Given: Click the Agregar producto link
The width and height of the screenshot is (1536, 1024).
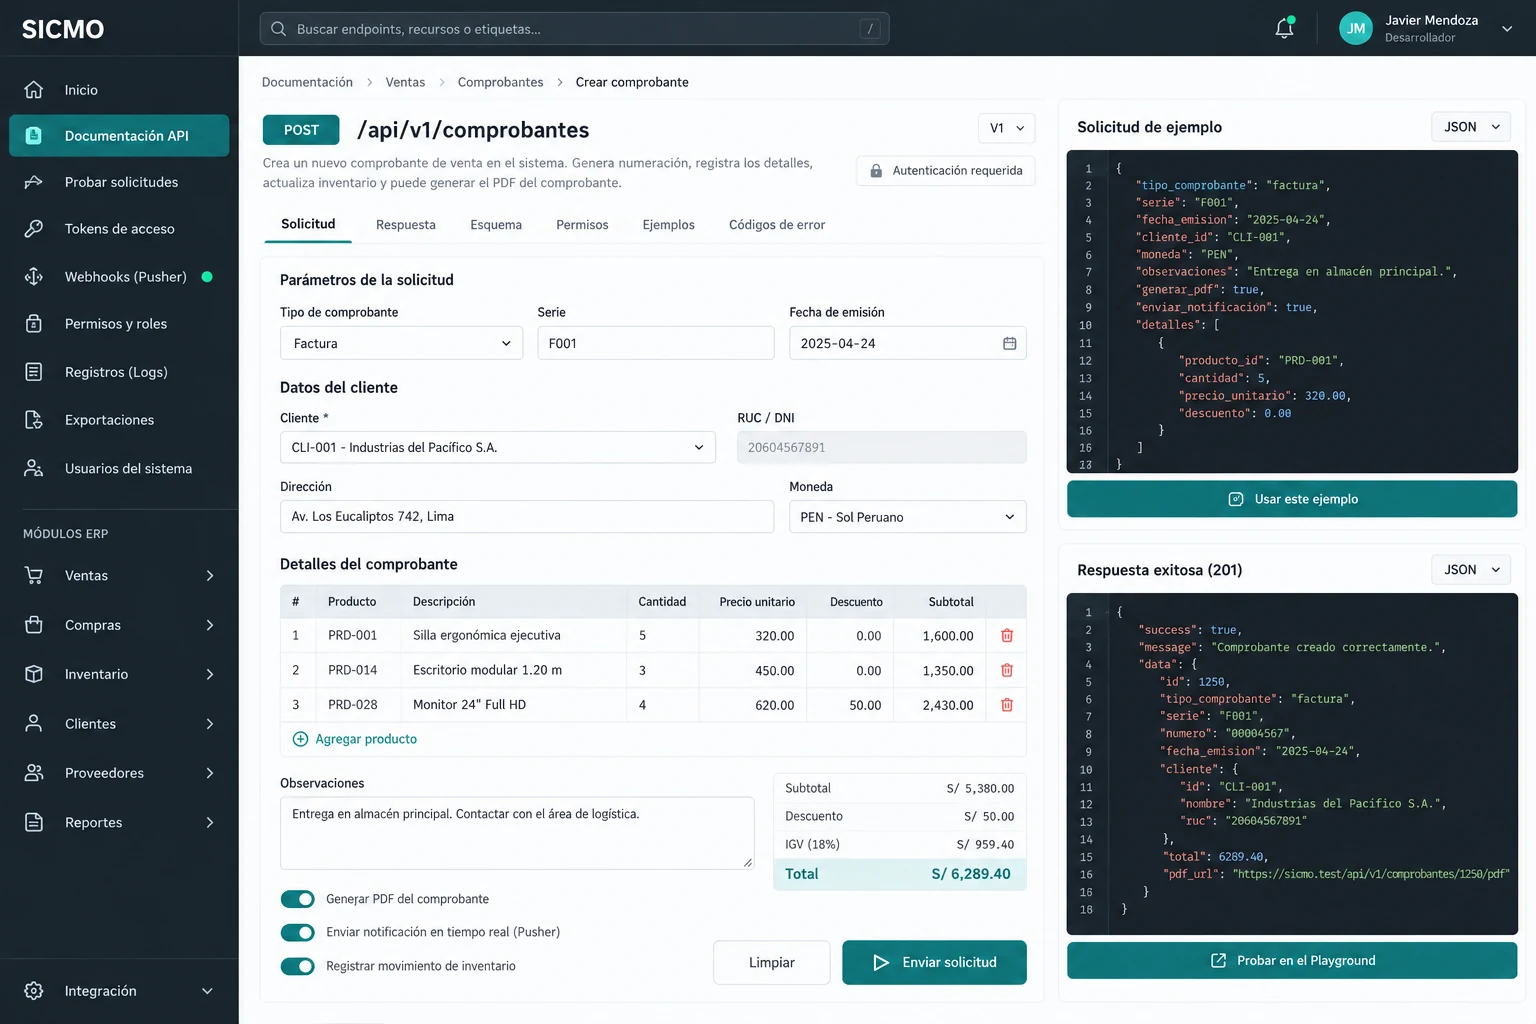Looking at the screenshot, I should tap(355, 739).
